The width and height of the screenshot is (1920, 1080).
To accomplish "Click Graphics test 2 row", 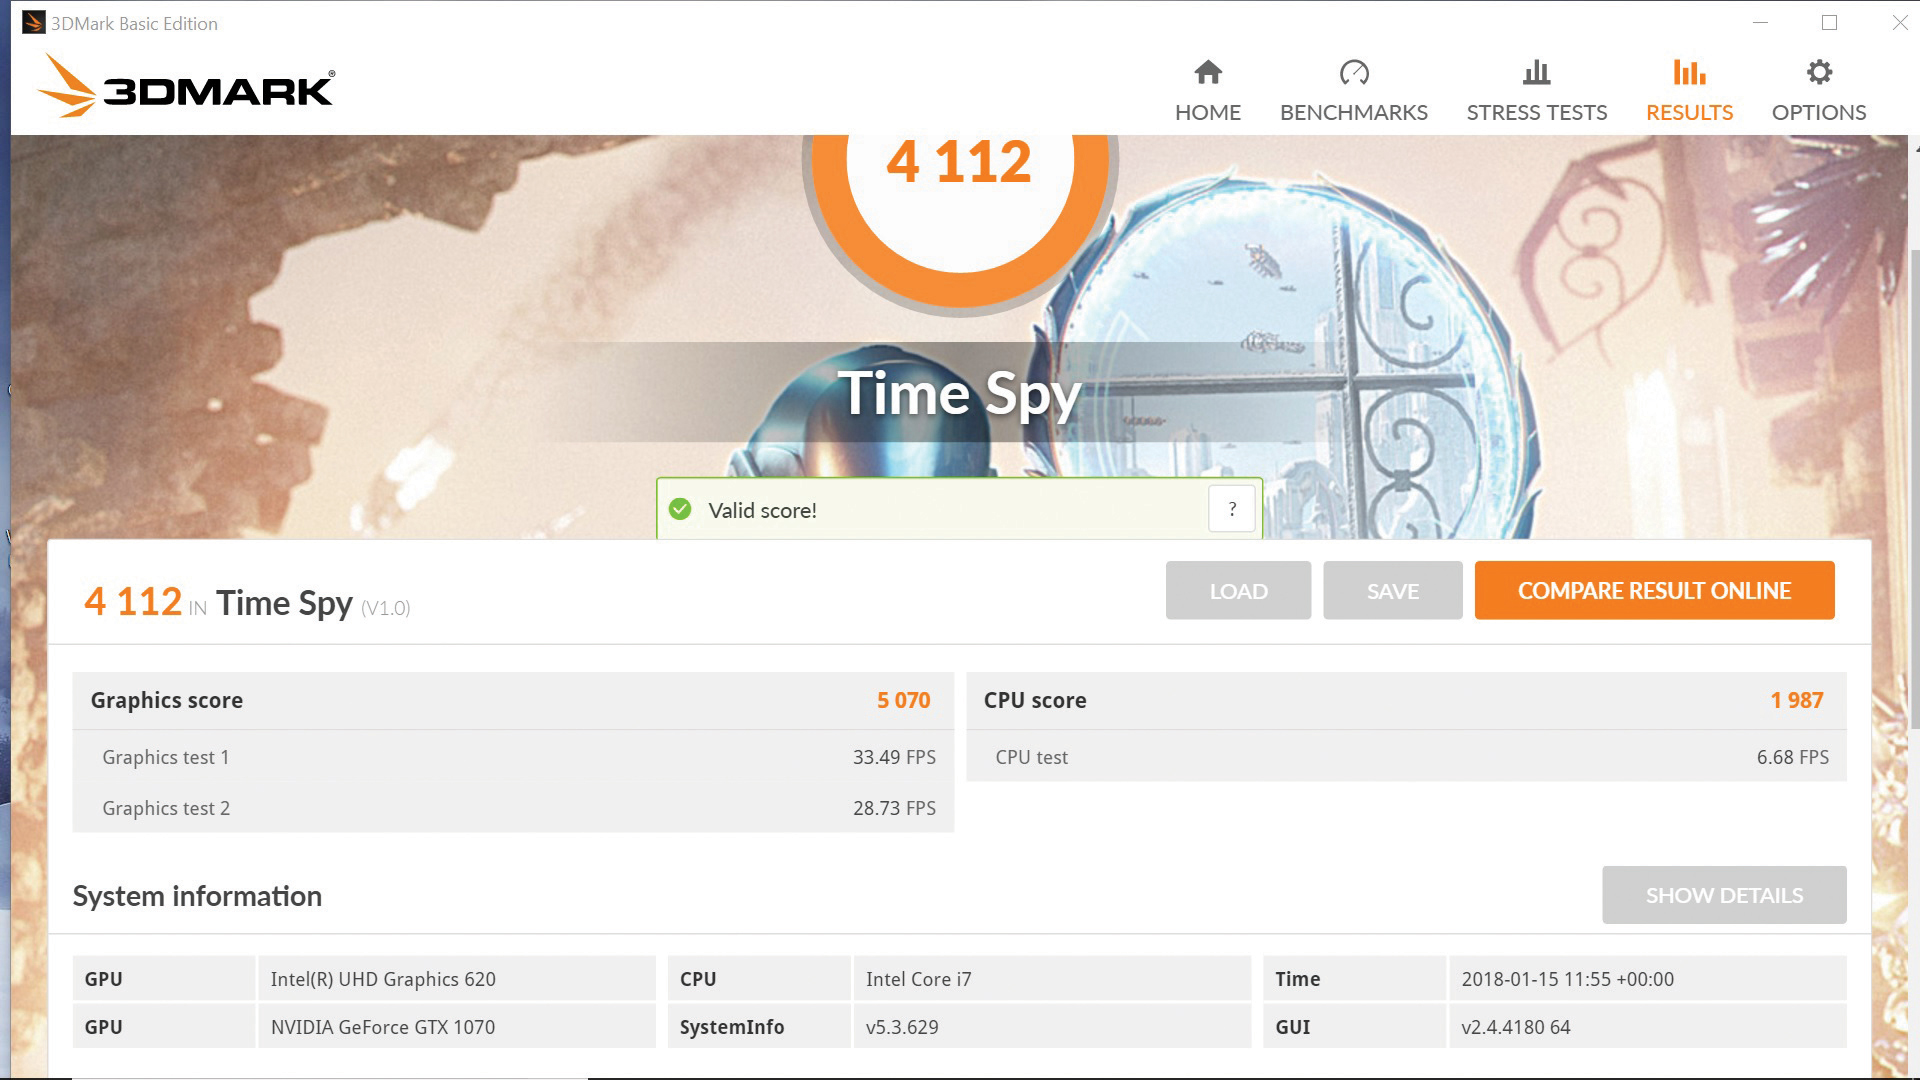I will point(513,808).
